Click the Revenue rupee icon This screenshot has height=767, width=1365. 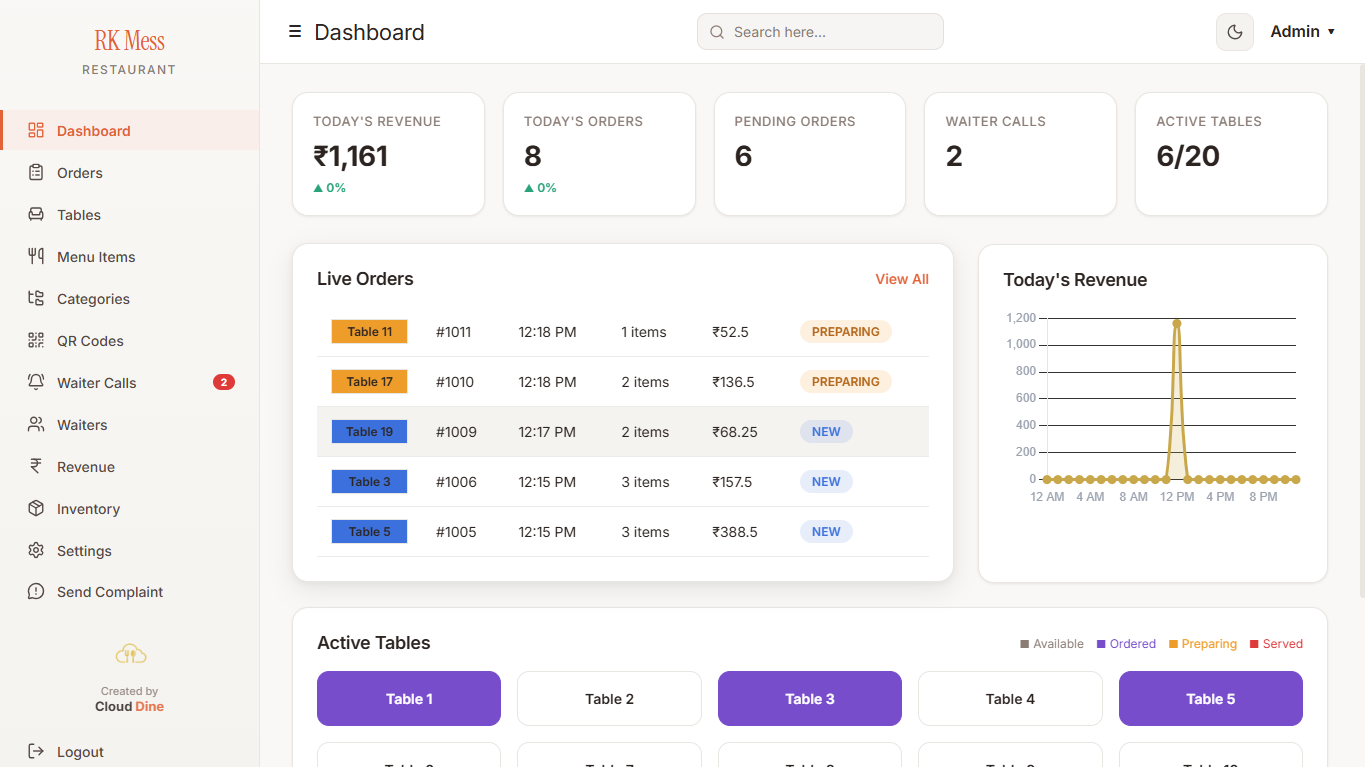click(x=36, y=466)
